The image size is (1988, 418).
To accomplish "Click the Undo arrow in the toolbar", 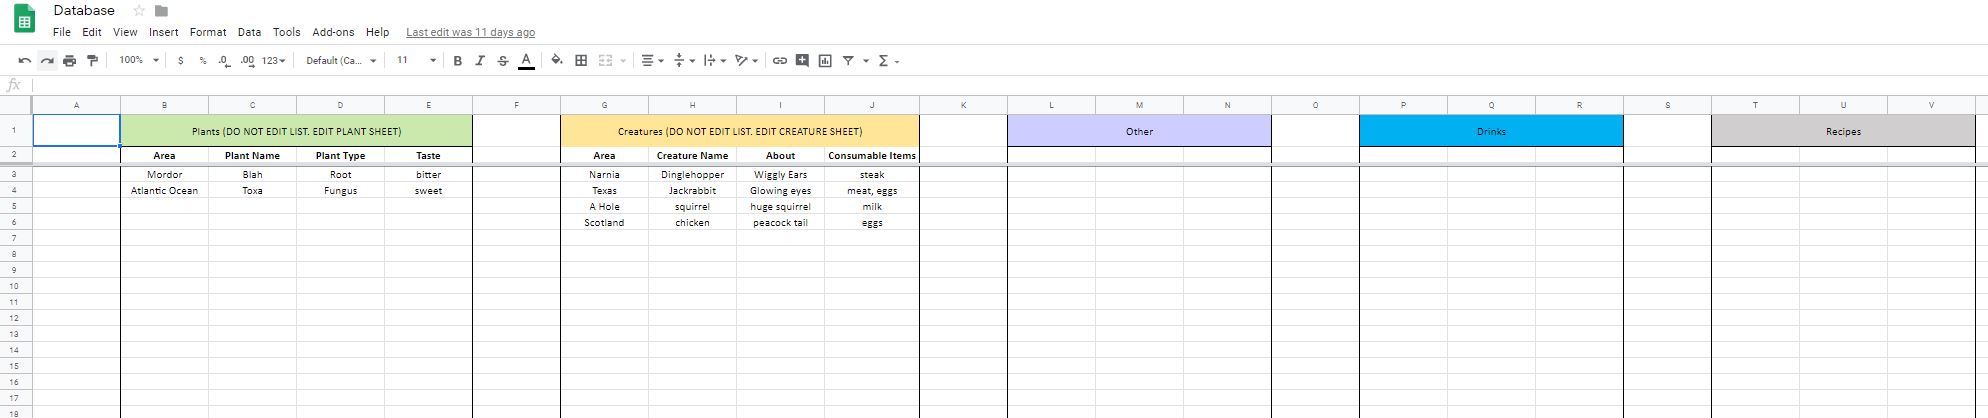I will point(24,61).
